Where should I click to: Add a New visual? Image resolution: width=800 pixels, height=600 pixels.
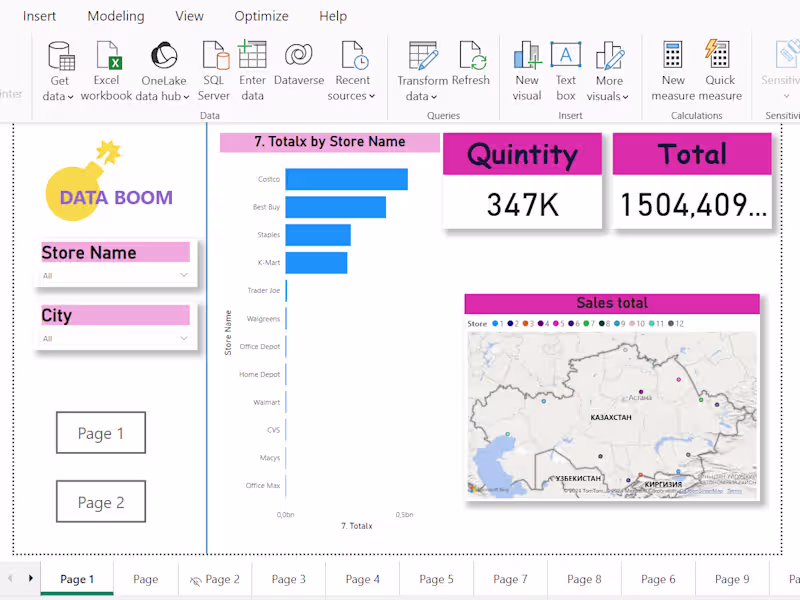[527, 71]
